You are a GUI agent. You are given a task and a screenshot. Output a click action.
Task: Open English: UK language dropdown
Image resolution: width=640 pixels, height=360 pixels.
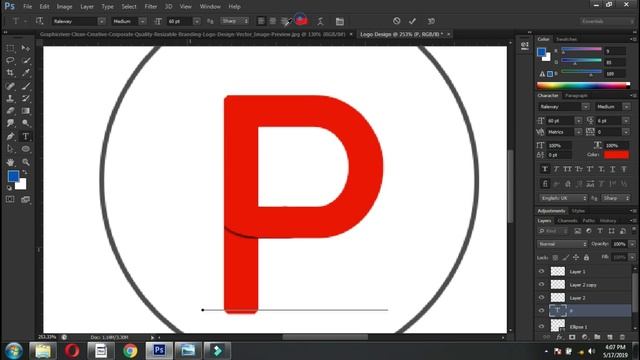[563, 198]
